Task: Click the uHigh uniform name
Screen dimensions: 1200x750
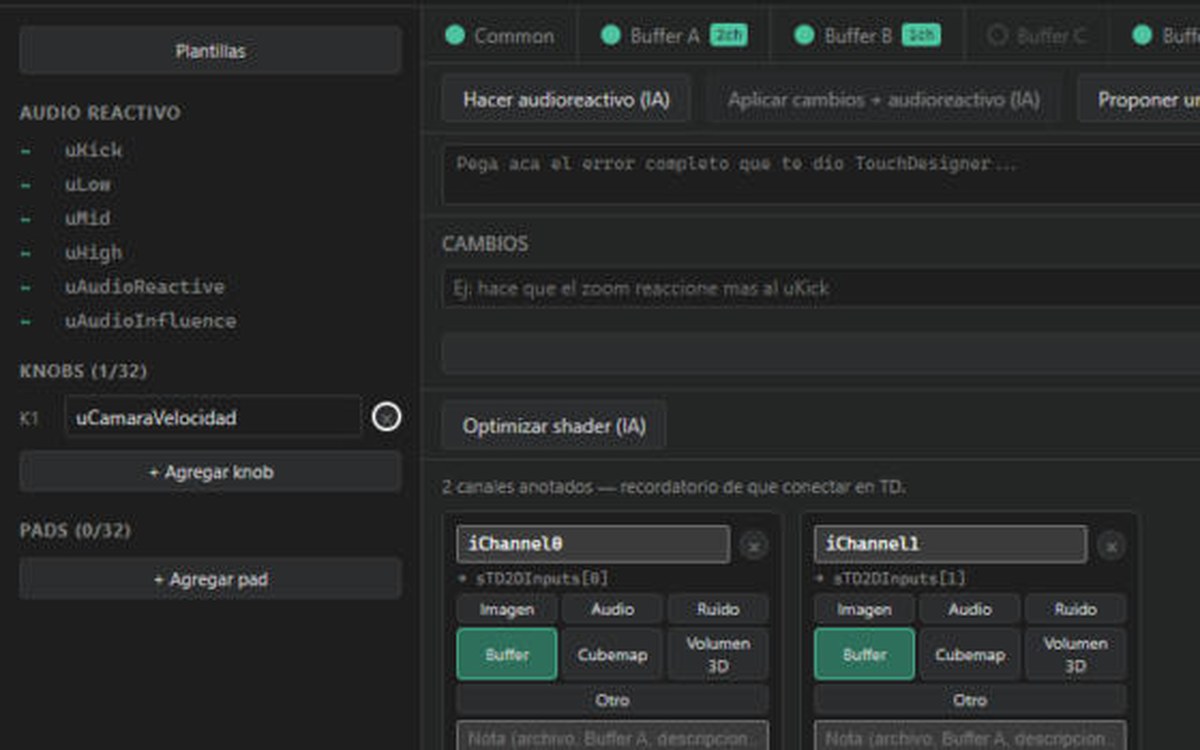Action: (x=94, y=252)
